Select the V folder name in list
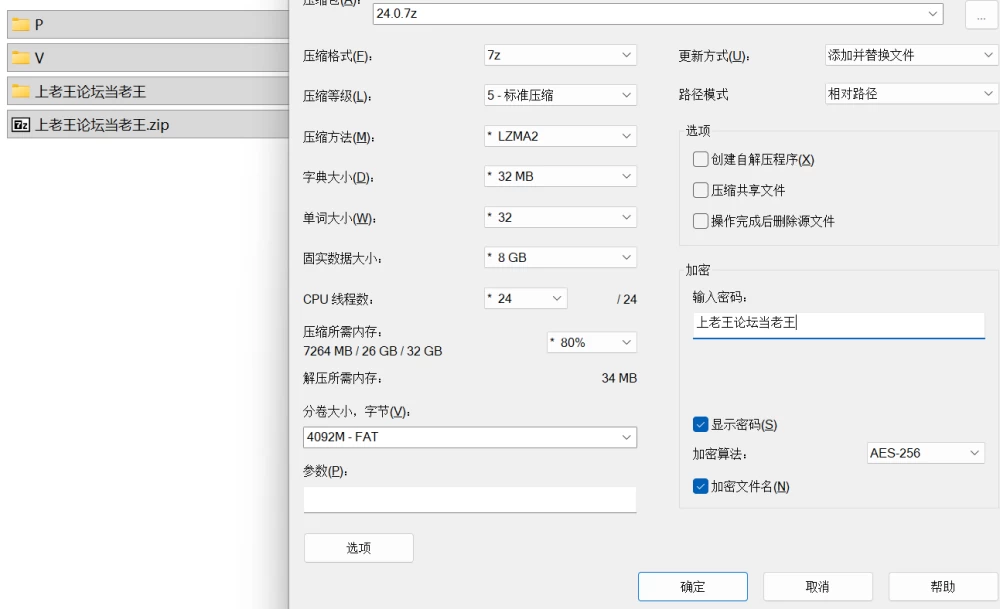Viewport: 1000px width, 609px height. click(39, 58)
